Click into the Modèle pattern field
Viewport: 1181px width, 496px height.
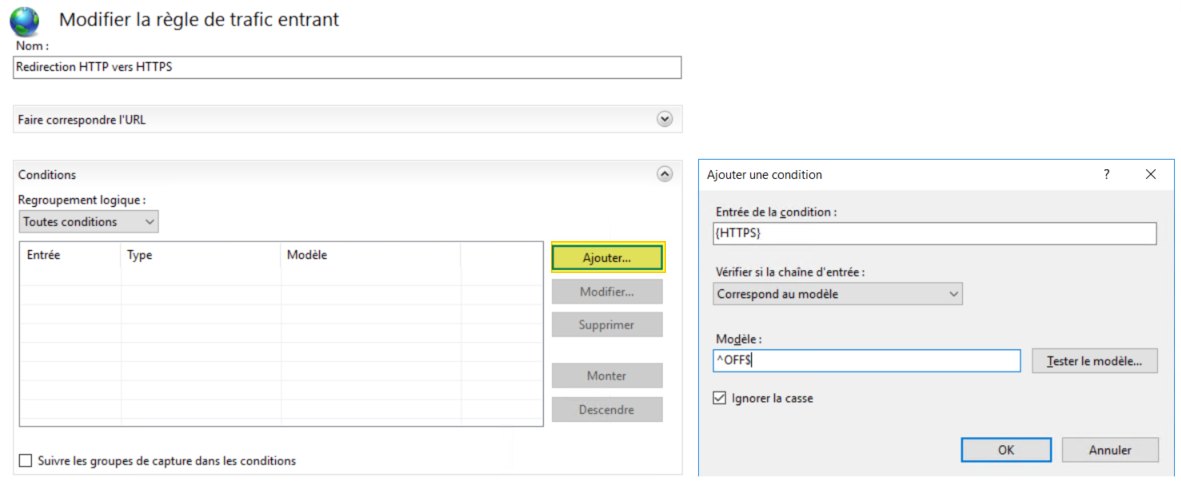[x=867, y=360]
